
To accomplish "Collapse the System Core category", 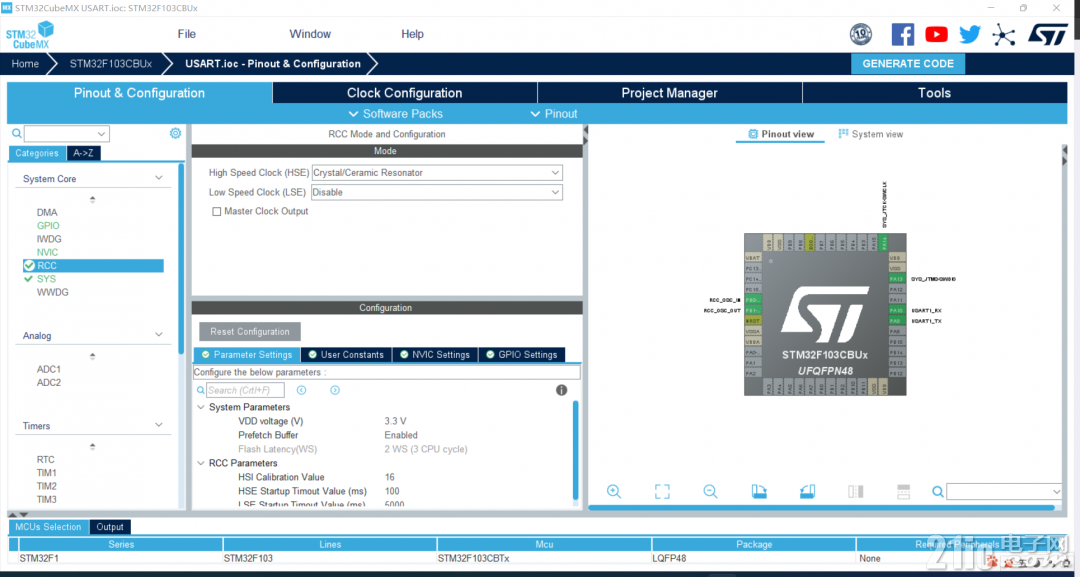I will click(159, 178).
